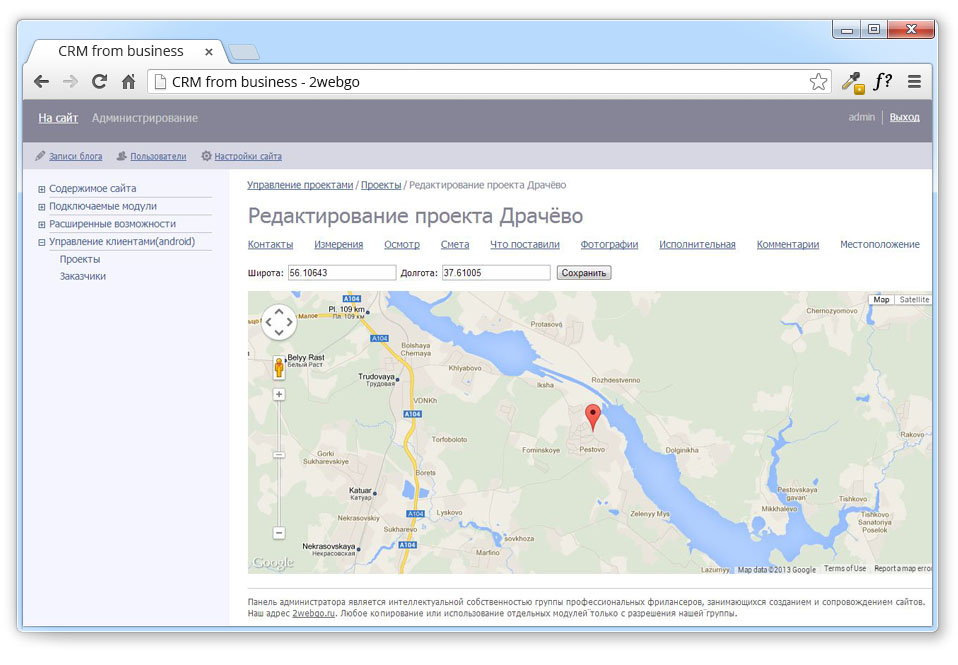Switch the map to Map view
The image size is (958, 665).
click(881, 299)
